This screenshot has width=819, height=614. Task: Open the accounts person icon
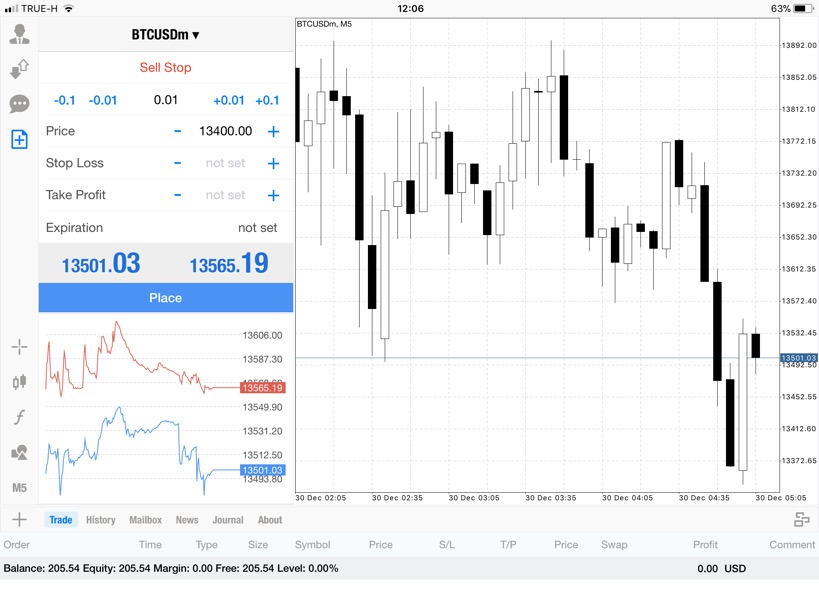pyautogui.click(x=19, y=36)
